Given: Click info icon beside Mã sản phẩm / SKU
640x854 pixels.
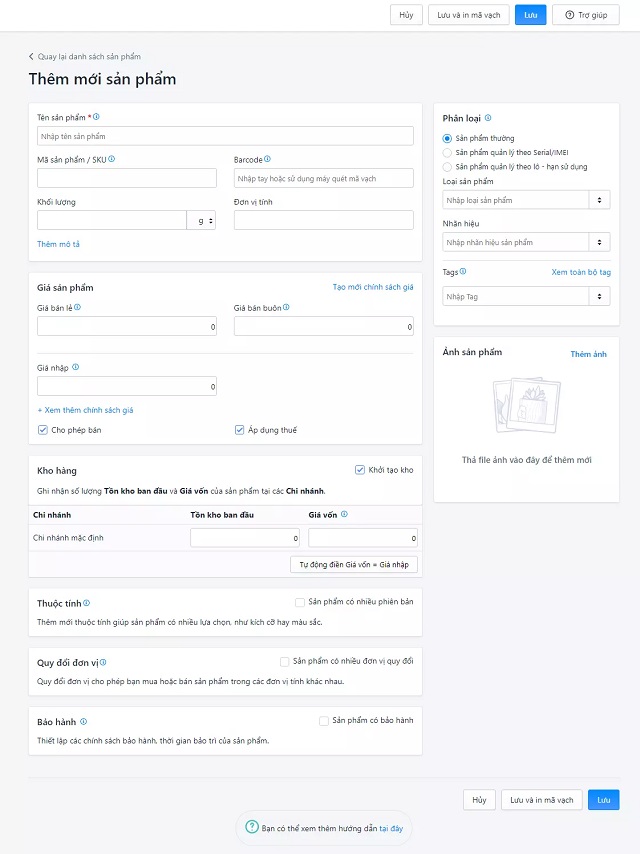Looking at the screenshot, I should 112,159.
